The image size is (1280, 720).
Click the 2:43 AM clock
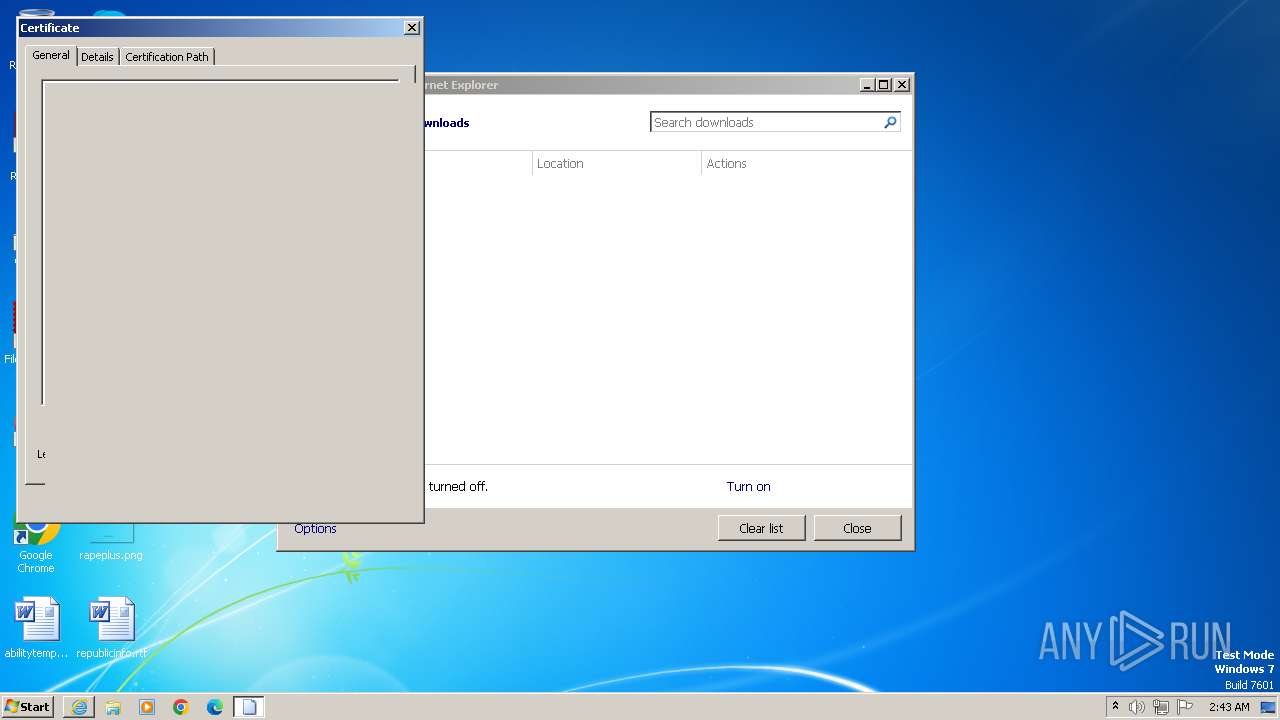pos(1229,707)
